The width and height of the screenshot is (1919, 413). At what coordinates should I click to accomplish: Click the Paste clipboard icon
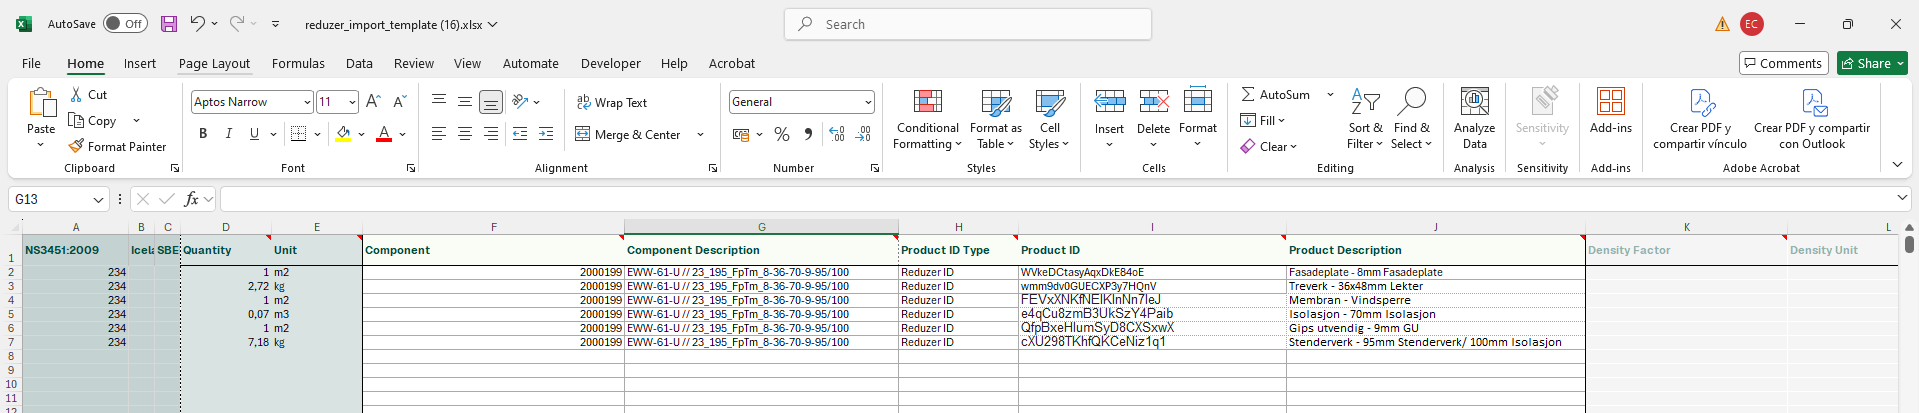point(41,103)
